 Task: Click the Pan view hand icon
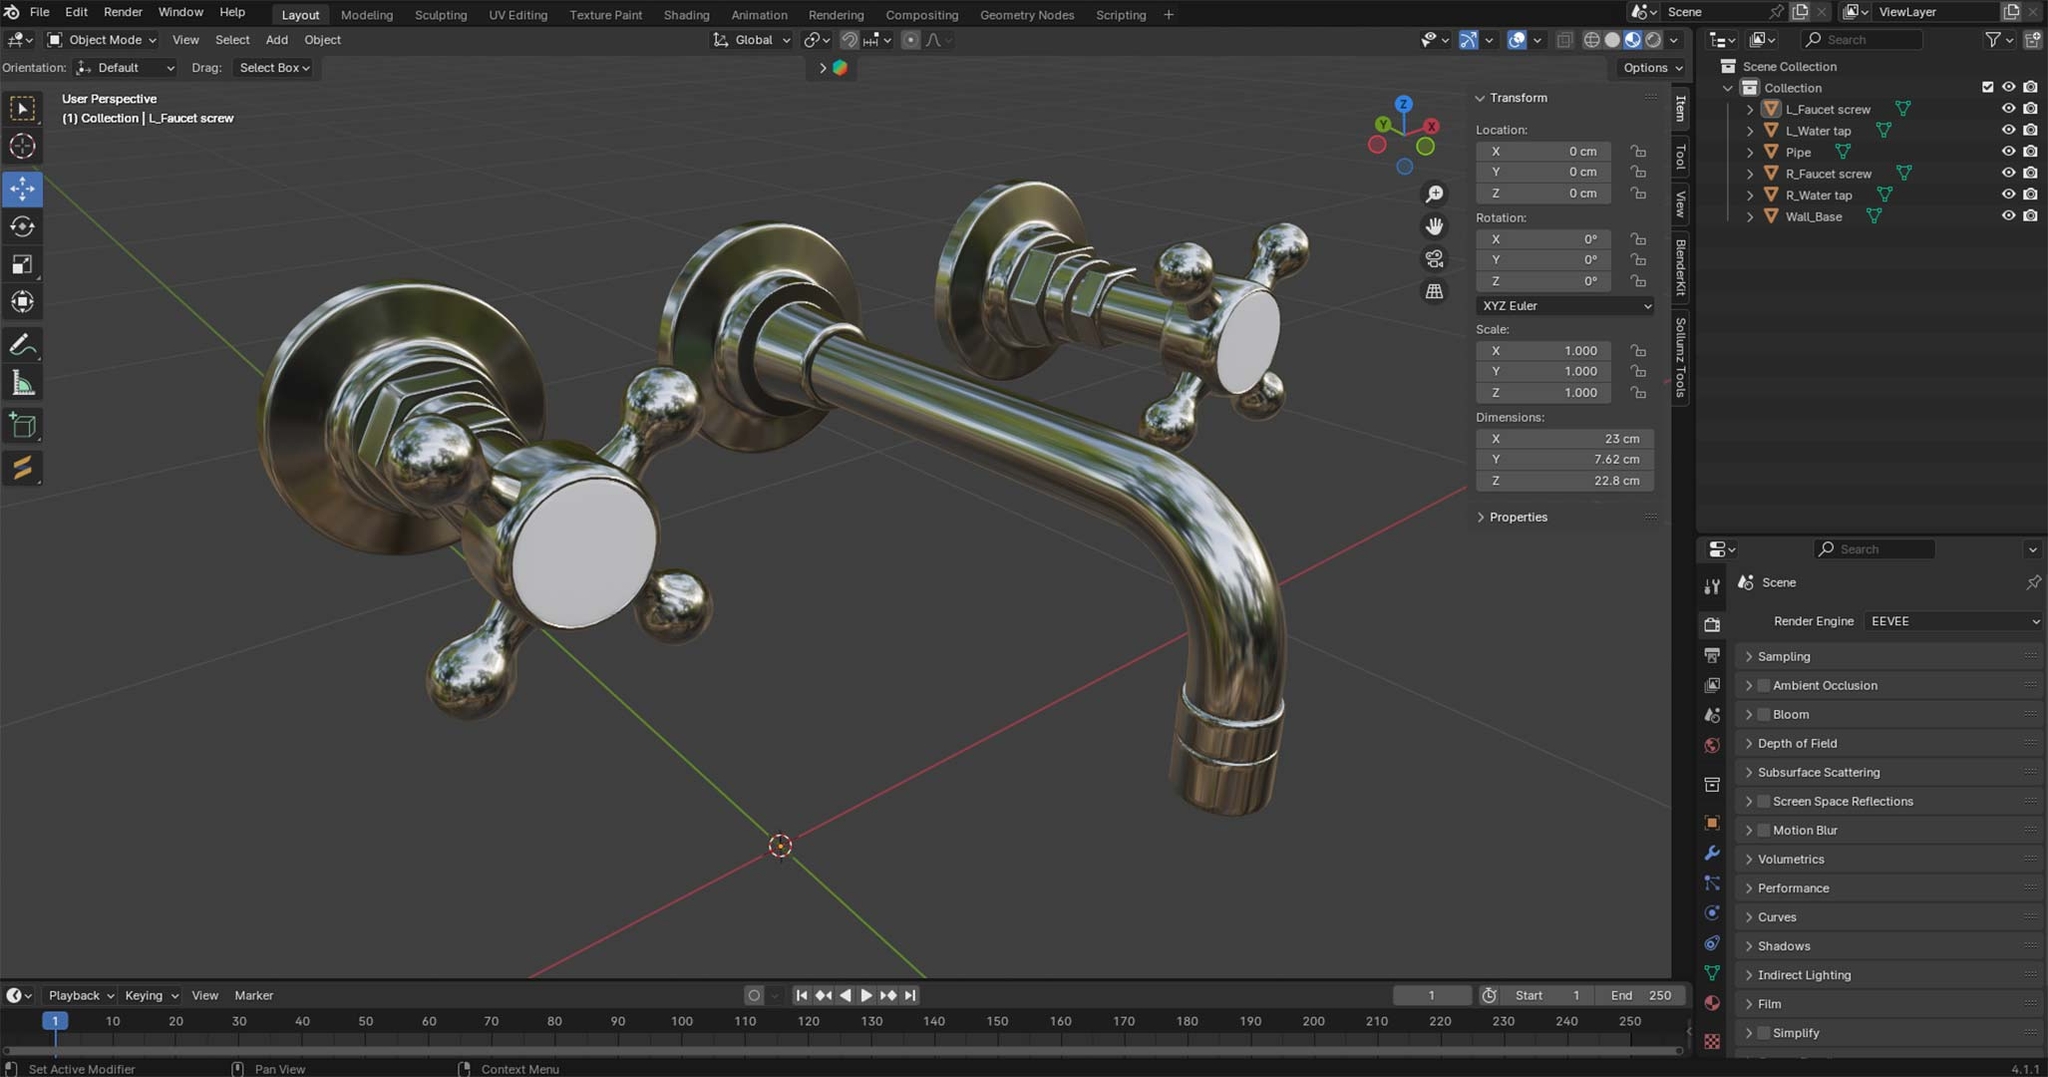pos(1434,226)
